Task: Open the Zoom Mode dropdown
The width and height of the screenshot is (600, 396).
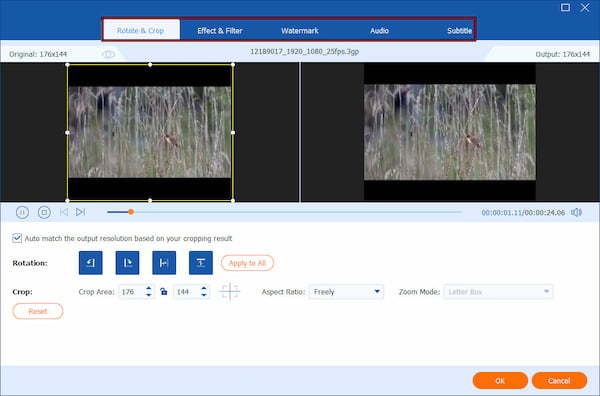Action: (498, 292)
